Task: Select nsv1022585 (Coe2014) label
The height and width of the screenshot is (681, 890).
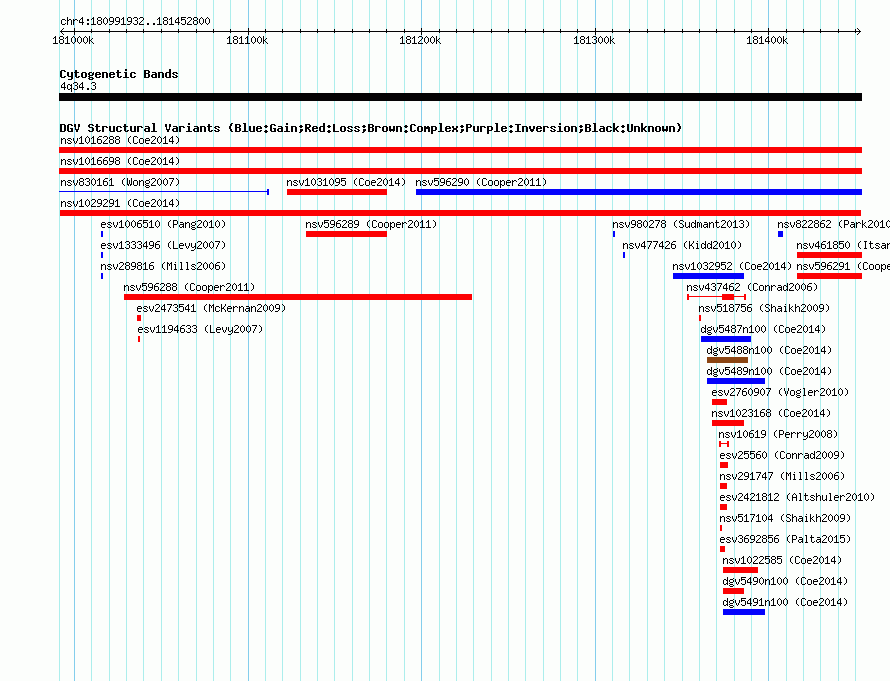Action: click(x=782, y=560)
